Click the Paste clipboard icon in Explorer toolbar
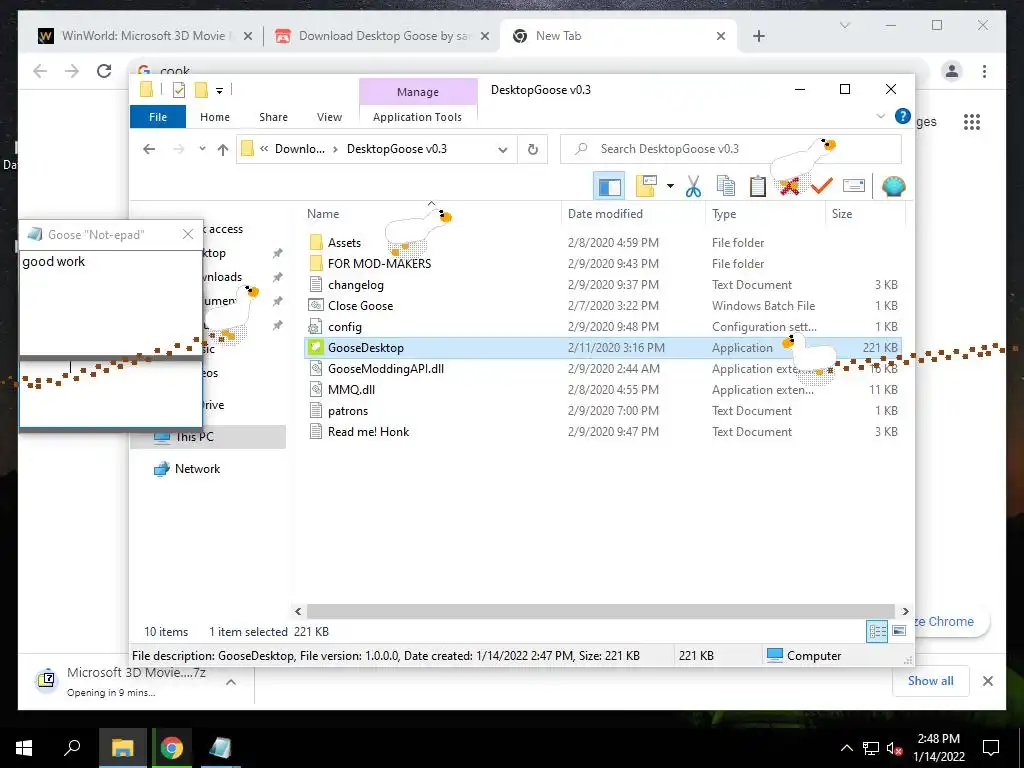 pos(758,187)
